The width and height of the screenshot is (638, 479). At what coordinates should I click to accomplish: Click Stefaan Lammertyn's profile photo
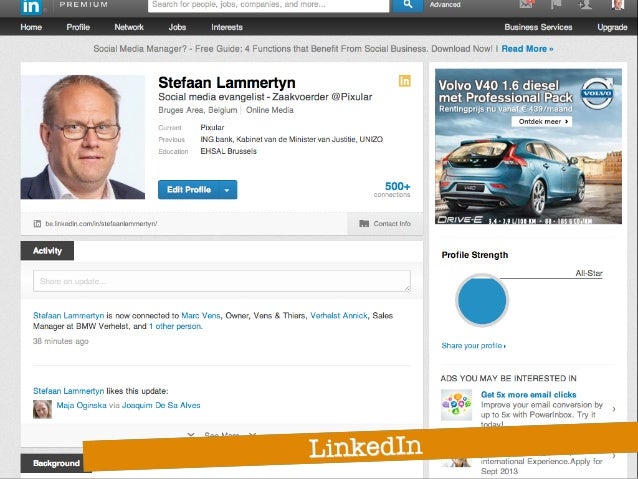(x=83, y=137)
